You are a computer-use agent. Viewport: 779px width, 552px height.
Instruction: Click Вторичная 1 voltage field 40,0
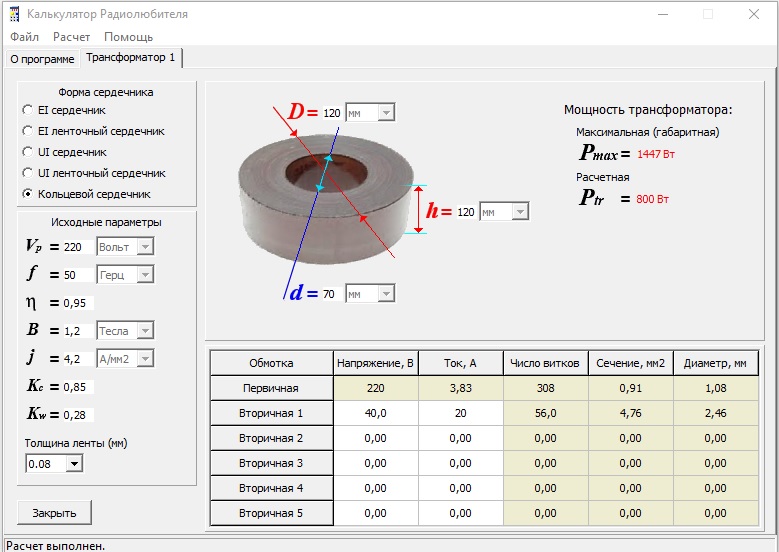375,413
